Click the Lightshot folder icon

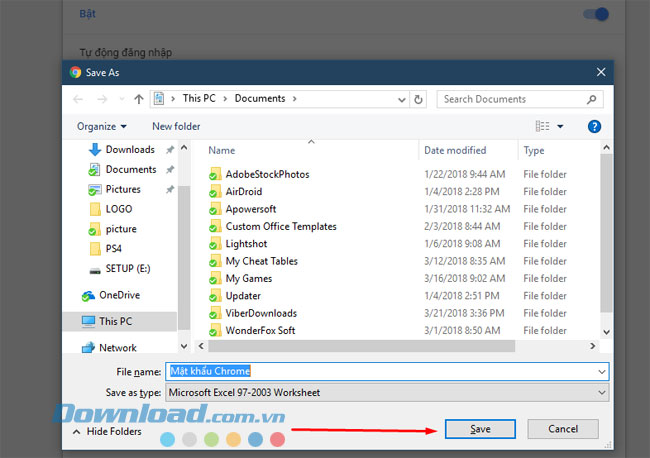point(214,244)
